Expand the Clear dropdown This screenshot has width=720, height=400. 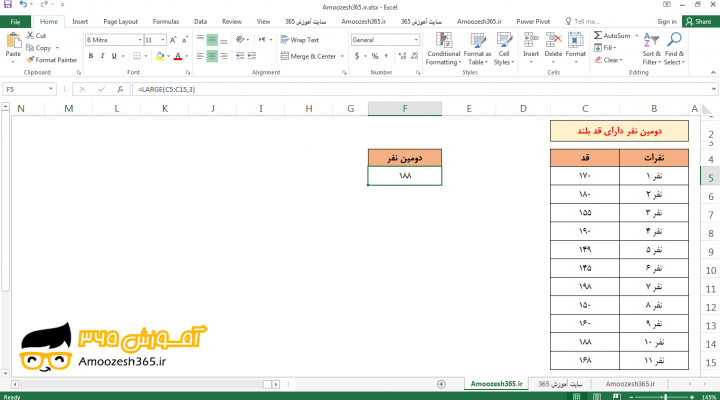click(x=621, y=60)
